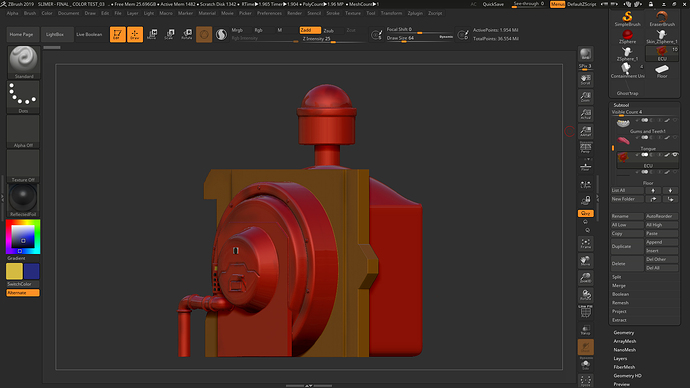Click the Gizmo 3D sphere icon
Image resolution: width=690 pixels, height=388 pixels.
click(x=204, y=34)
